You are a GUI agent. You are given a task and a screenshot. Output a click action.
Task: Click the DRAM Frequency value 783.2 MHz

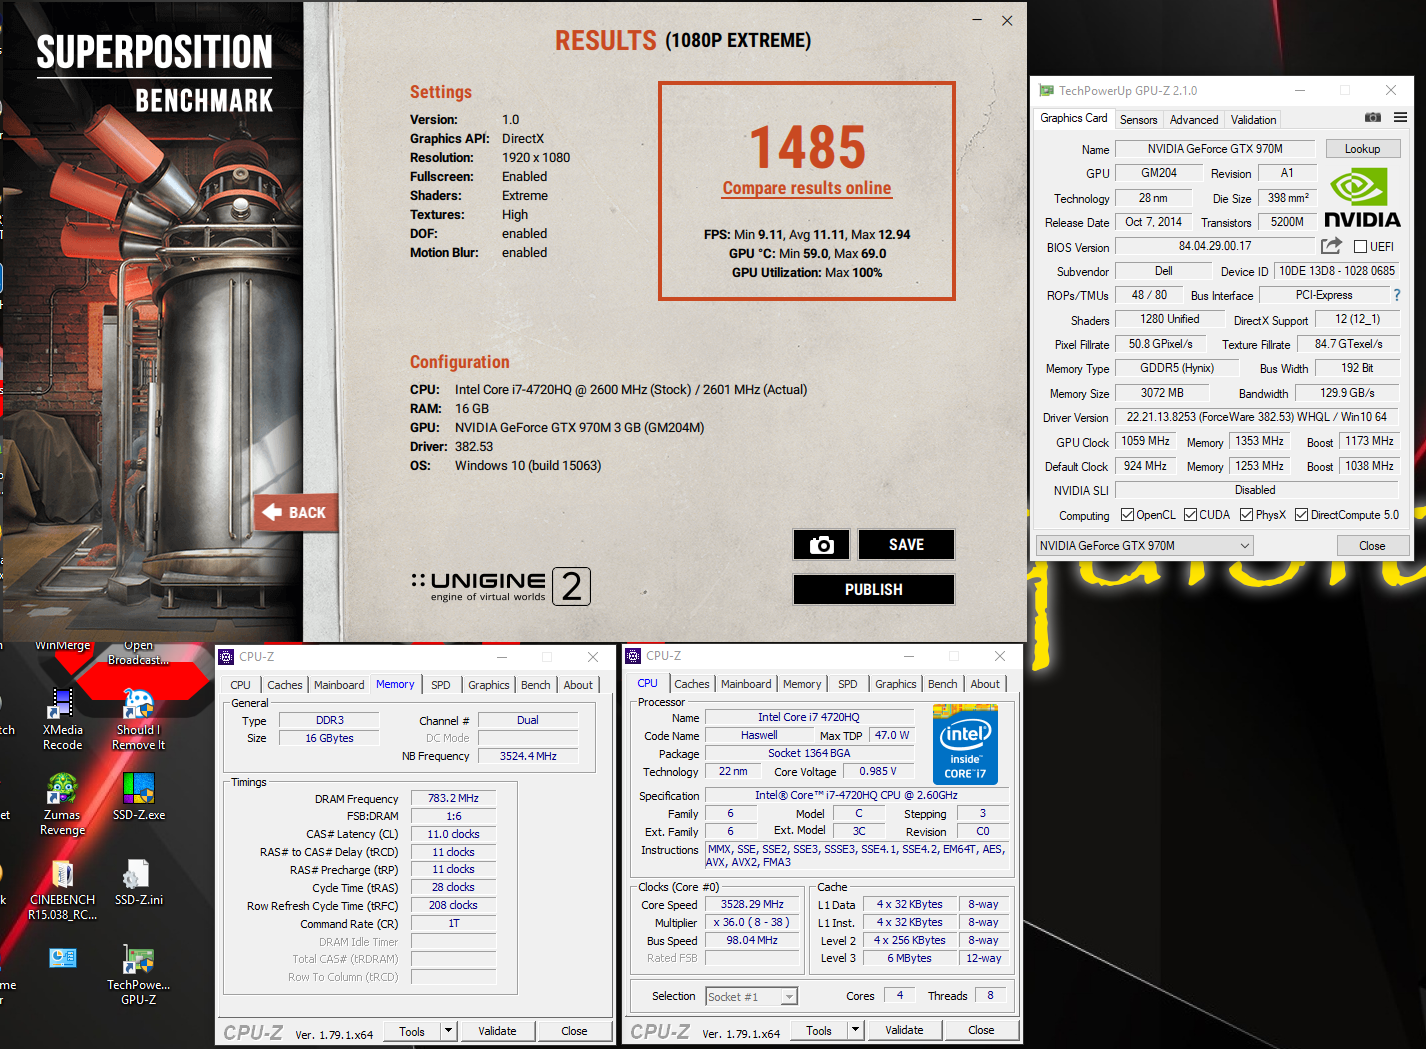pos(453,798)
